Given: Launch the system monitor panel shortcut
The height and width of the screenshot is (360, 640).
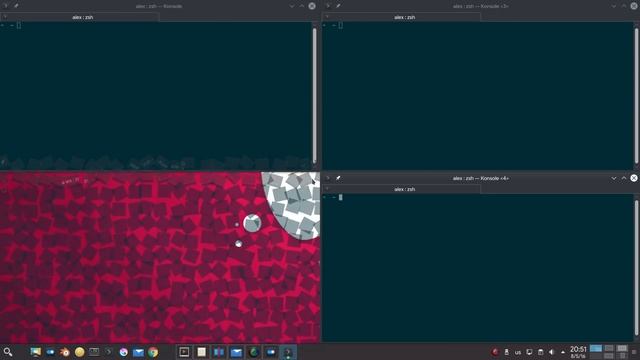Looking at the screenshot, I should (x=94, y=352).
